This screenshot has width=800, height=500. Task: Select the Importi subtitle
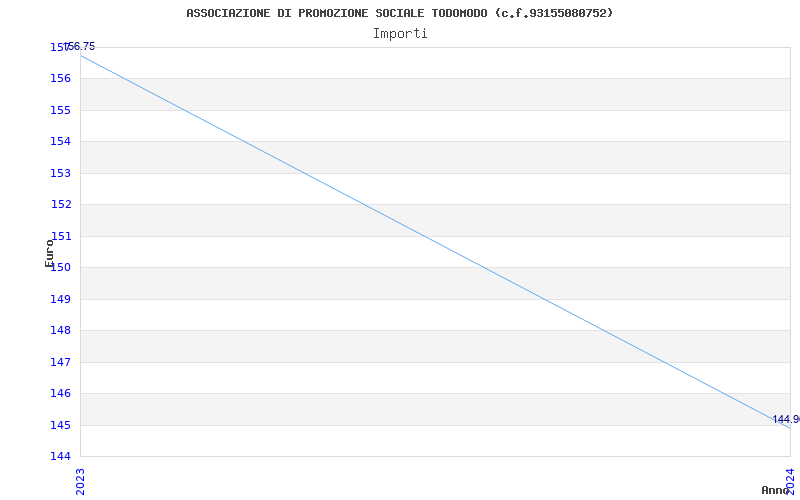tap(400, 34)
